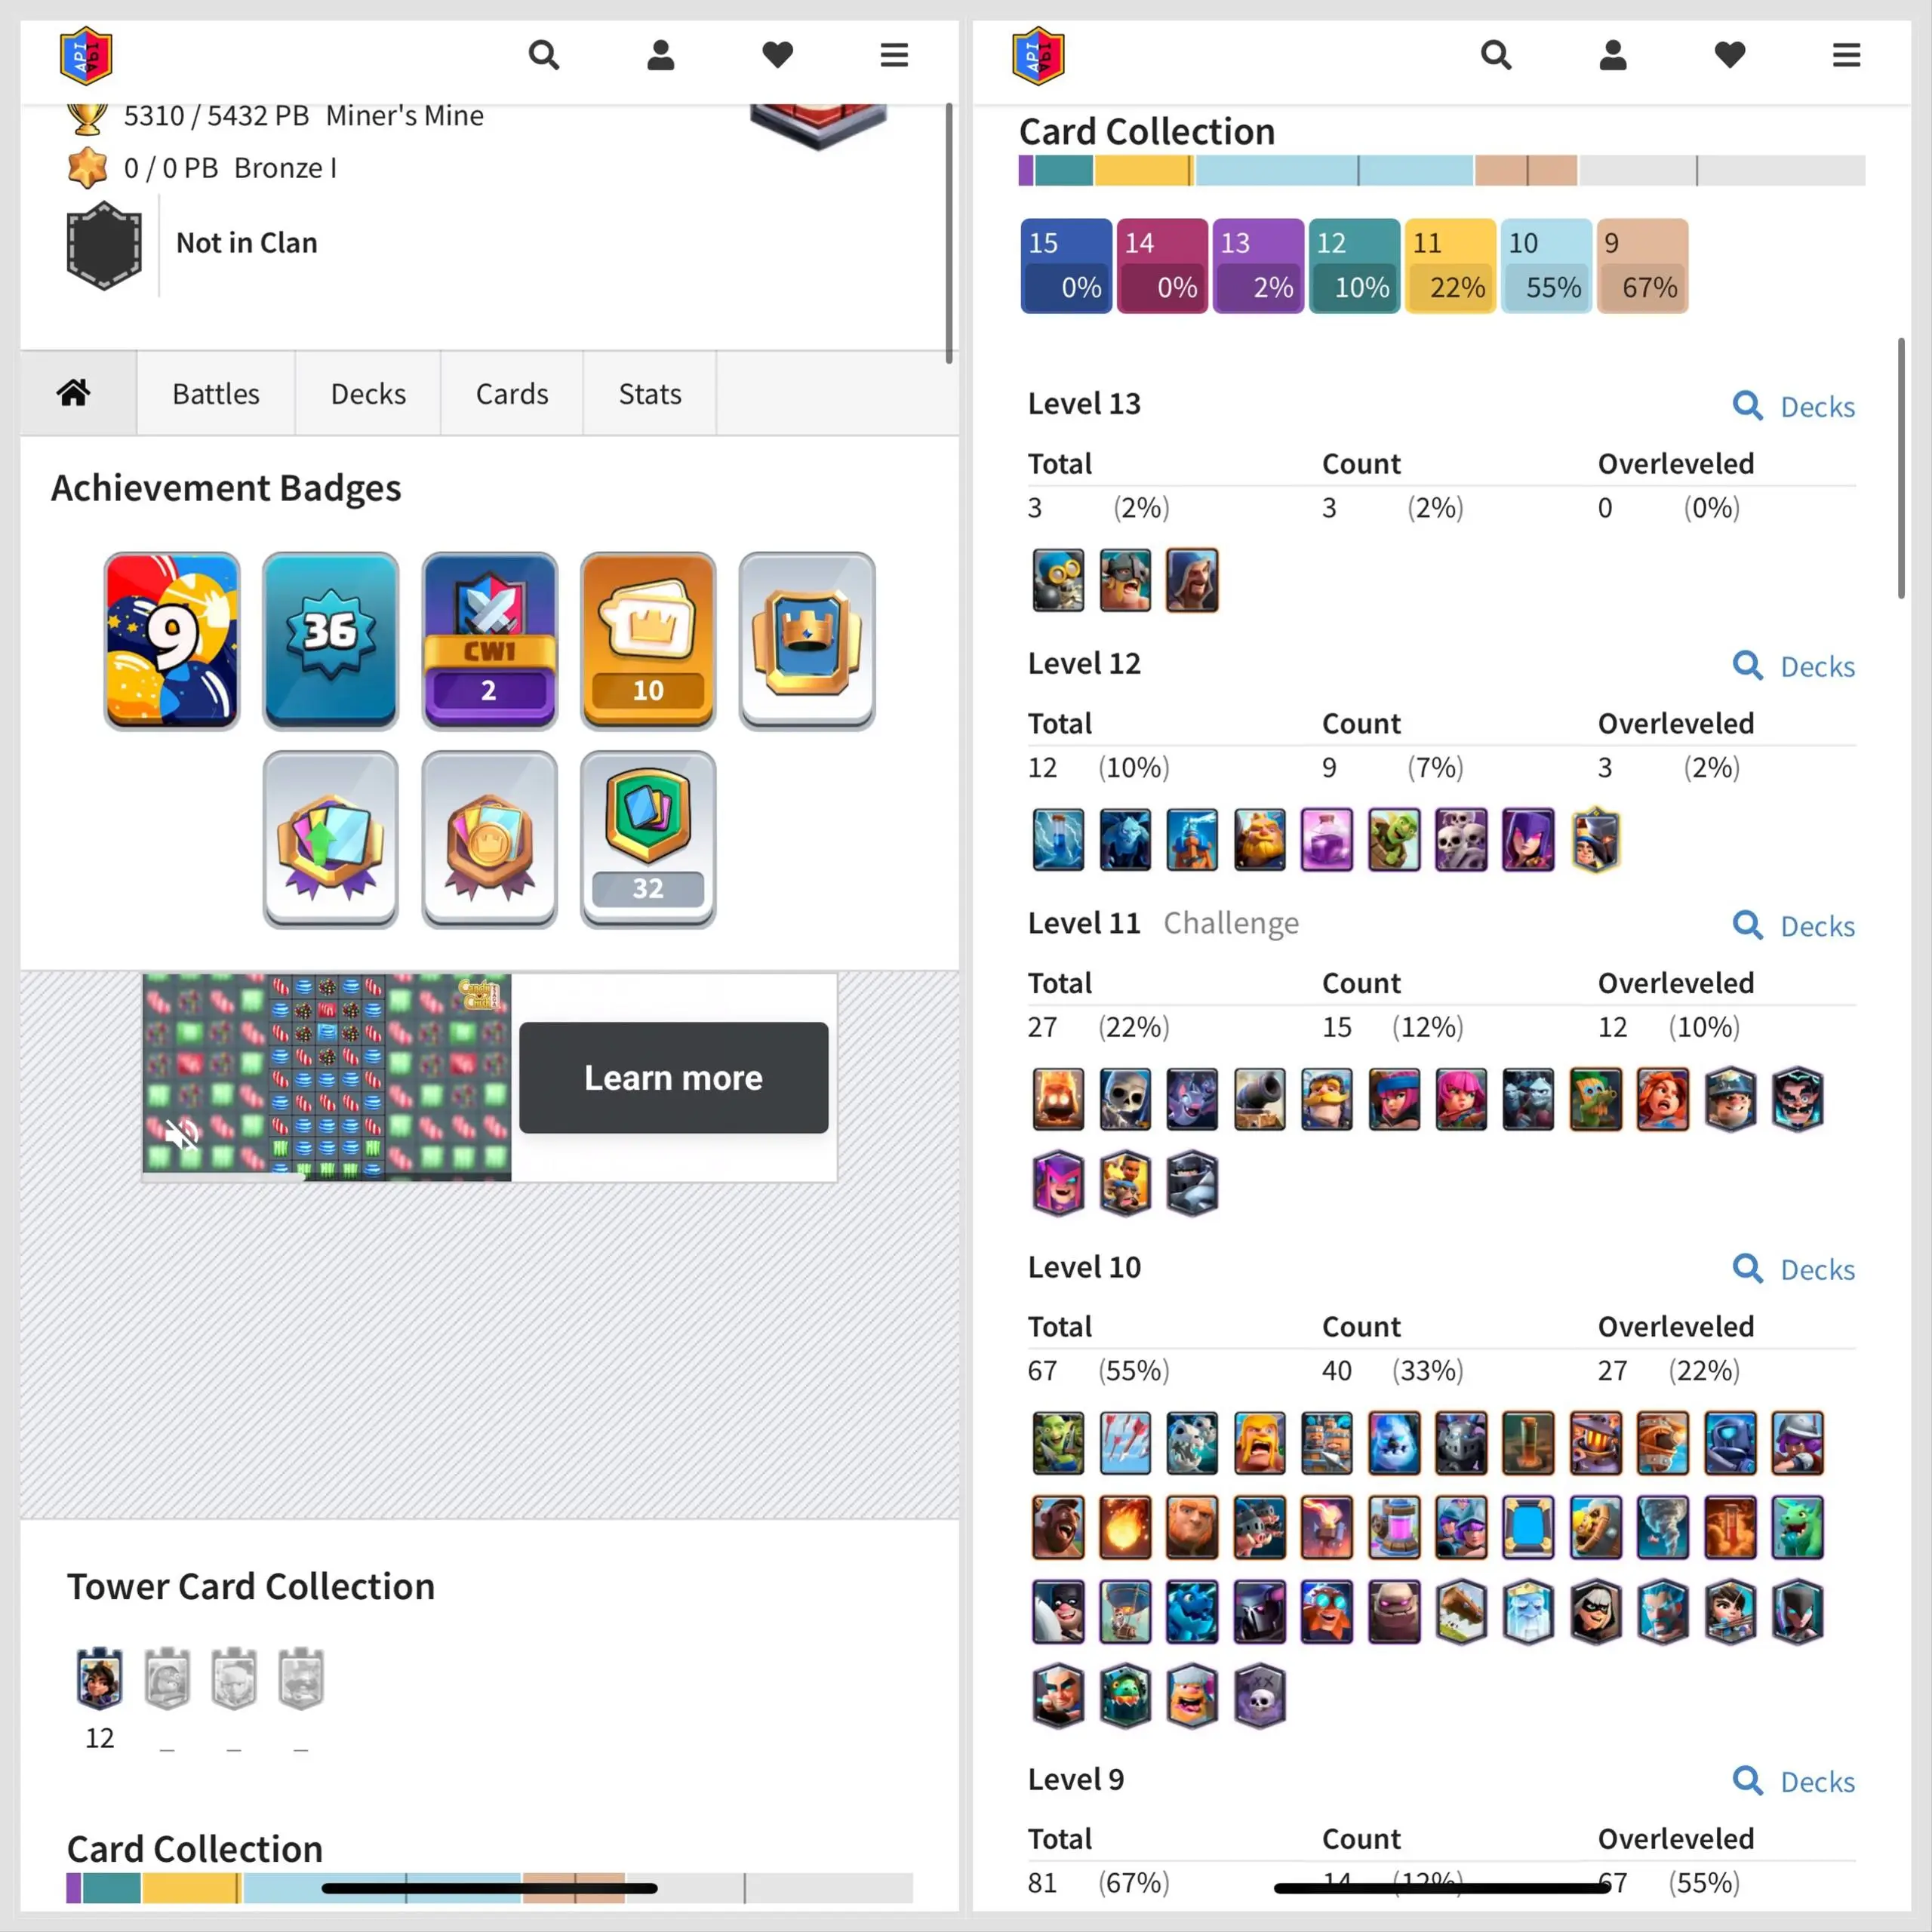The image size is (1932, 1932).
Task: Select the 36 years badge icon
Action: pos(330,640)
